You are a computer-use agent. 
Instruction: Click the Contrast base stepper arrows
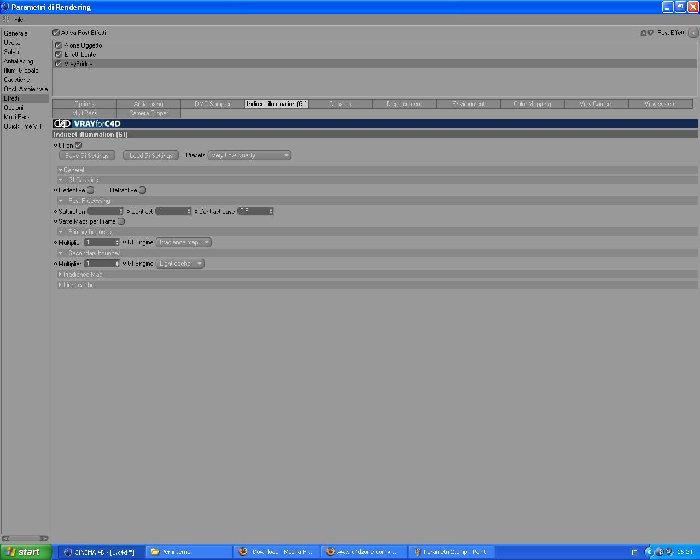pos(271,211)
